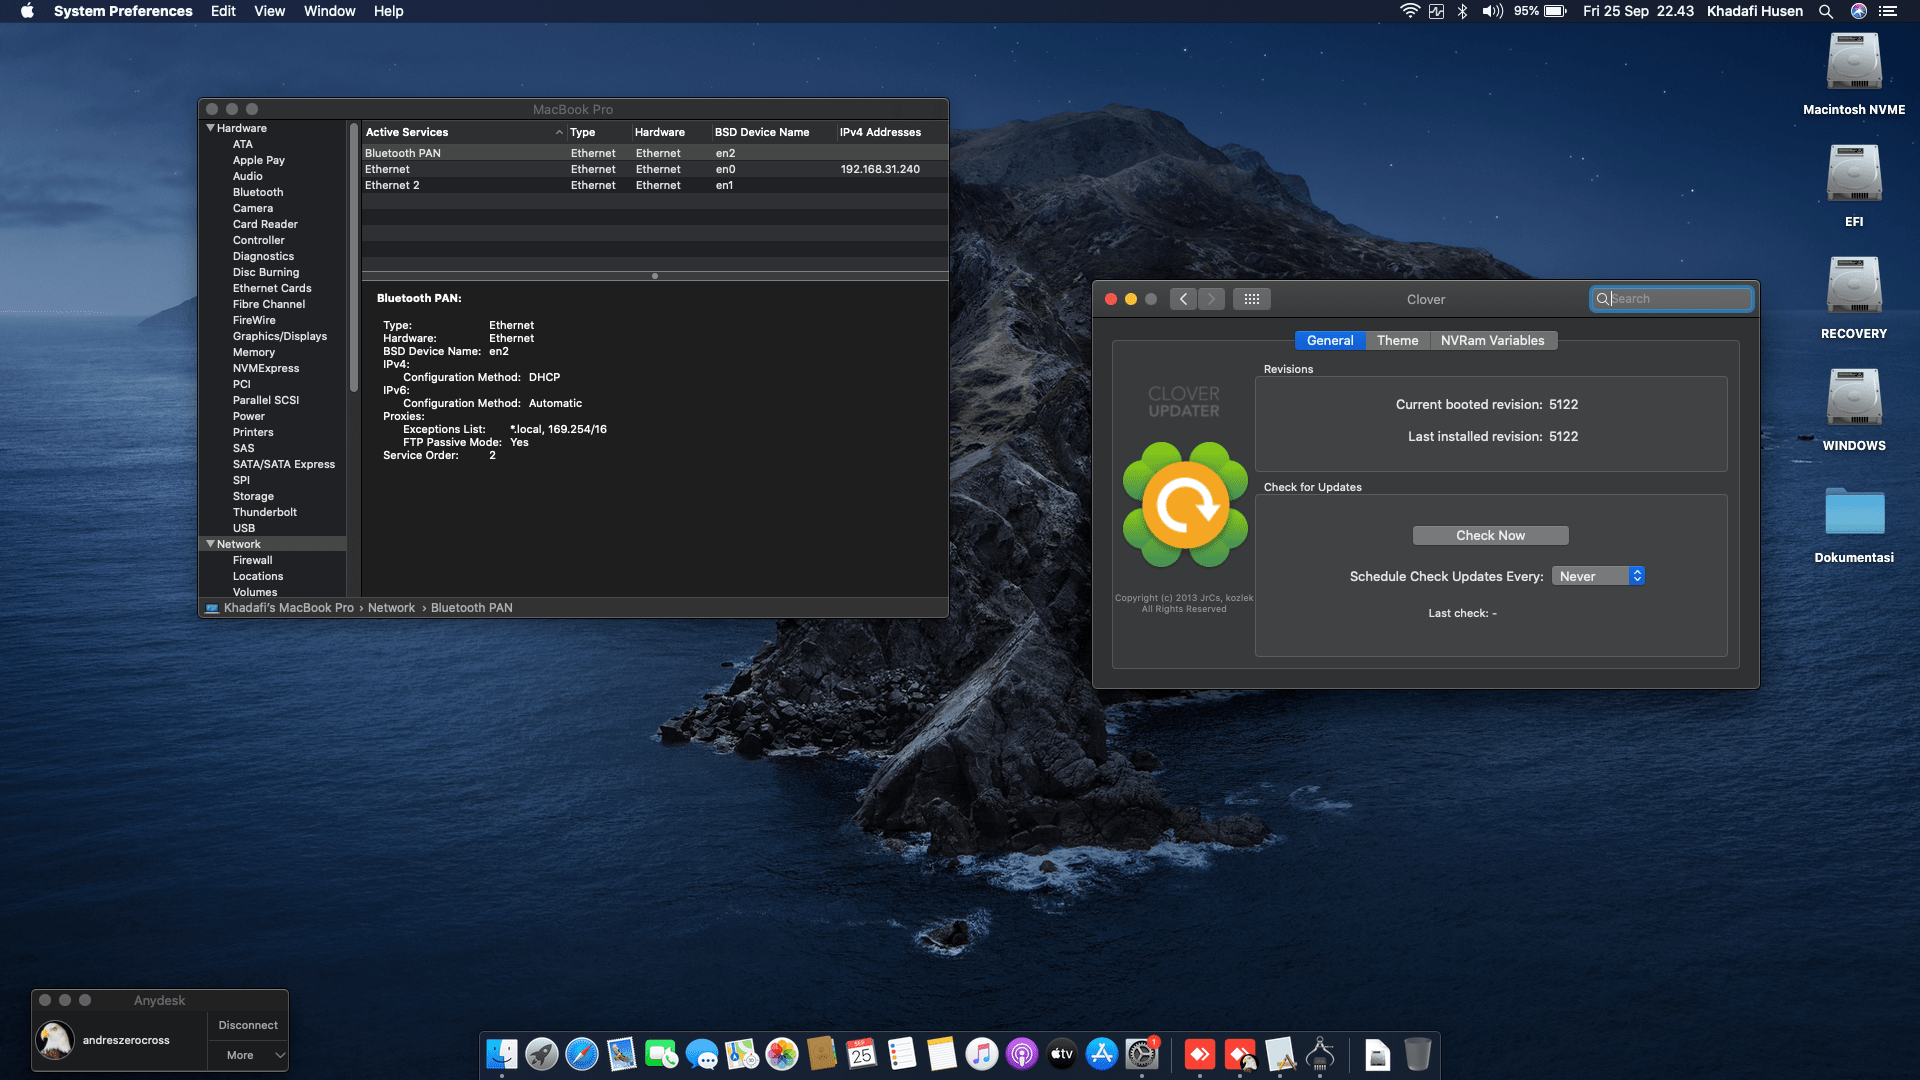
Task: Open Podcasts from the Dock
Action: (1022, 1054)
